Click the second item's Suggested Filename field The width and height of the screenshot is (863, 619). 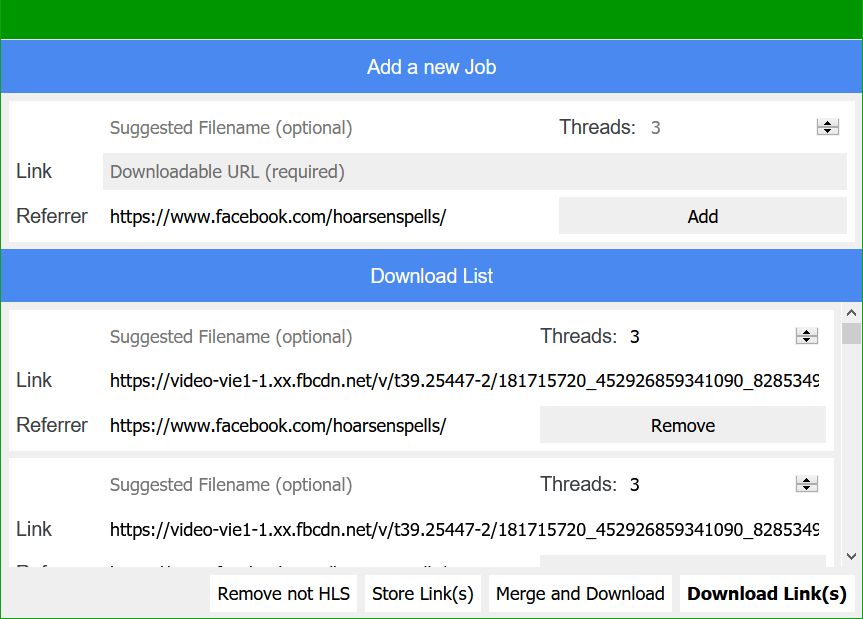(310, 485)
